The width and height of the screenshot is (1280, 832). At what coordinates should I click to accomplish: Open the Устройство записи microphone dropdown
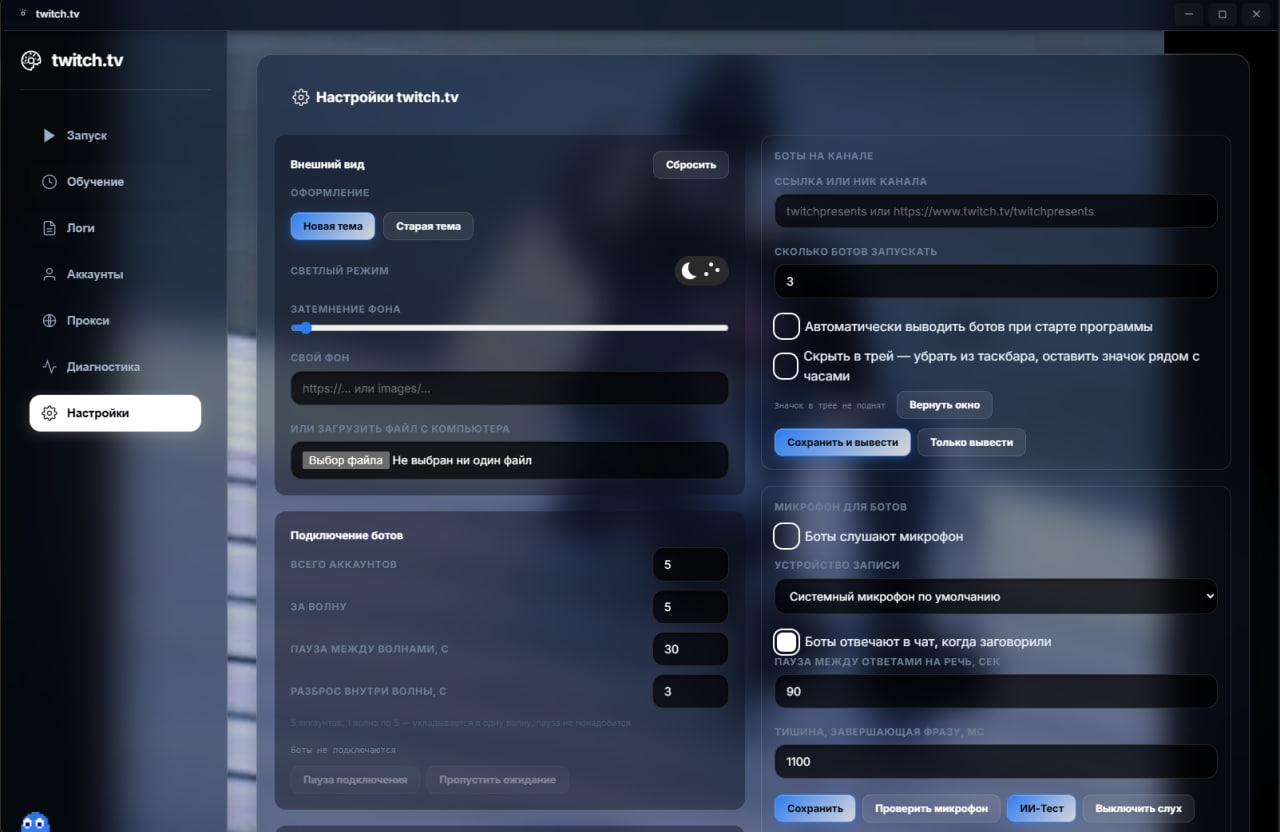click(996, 596)
